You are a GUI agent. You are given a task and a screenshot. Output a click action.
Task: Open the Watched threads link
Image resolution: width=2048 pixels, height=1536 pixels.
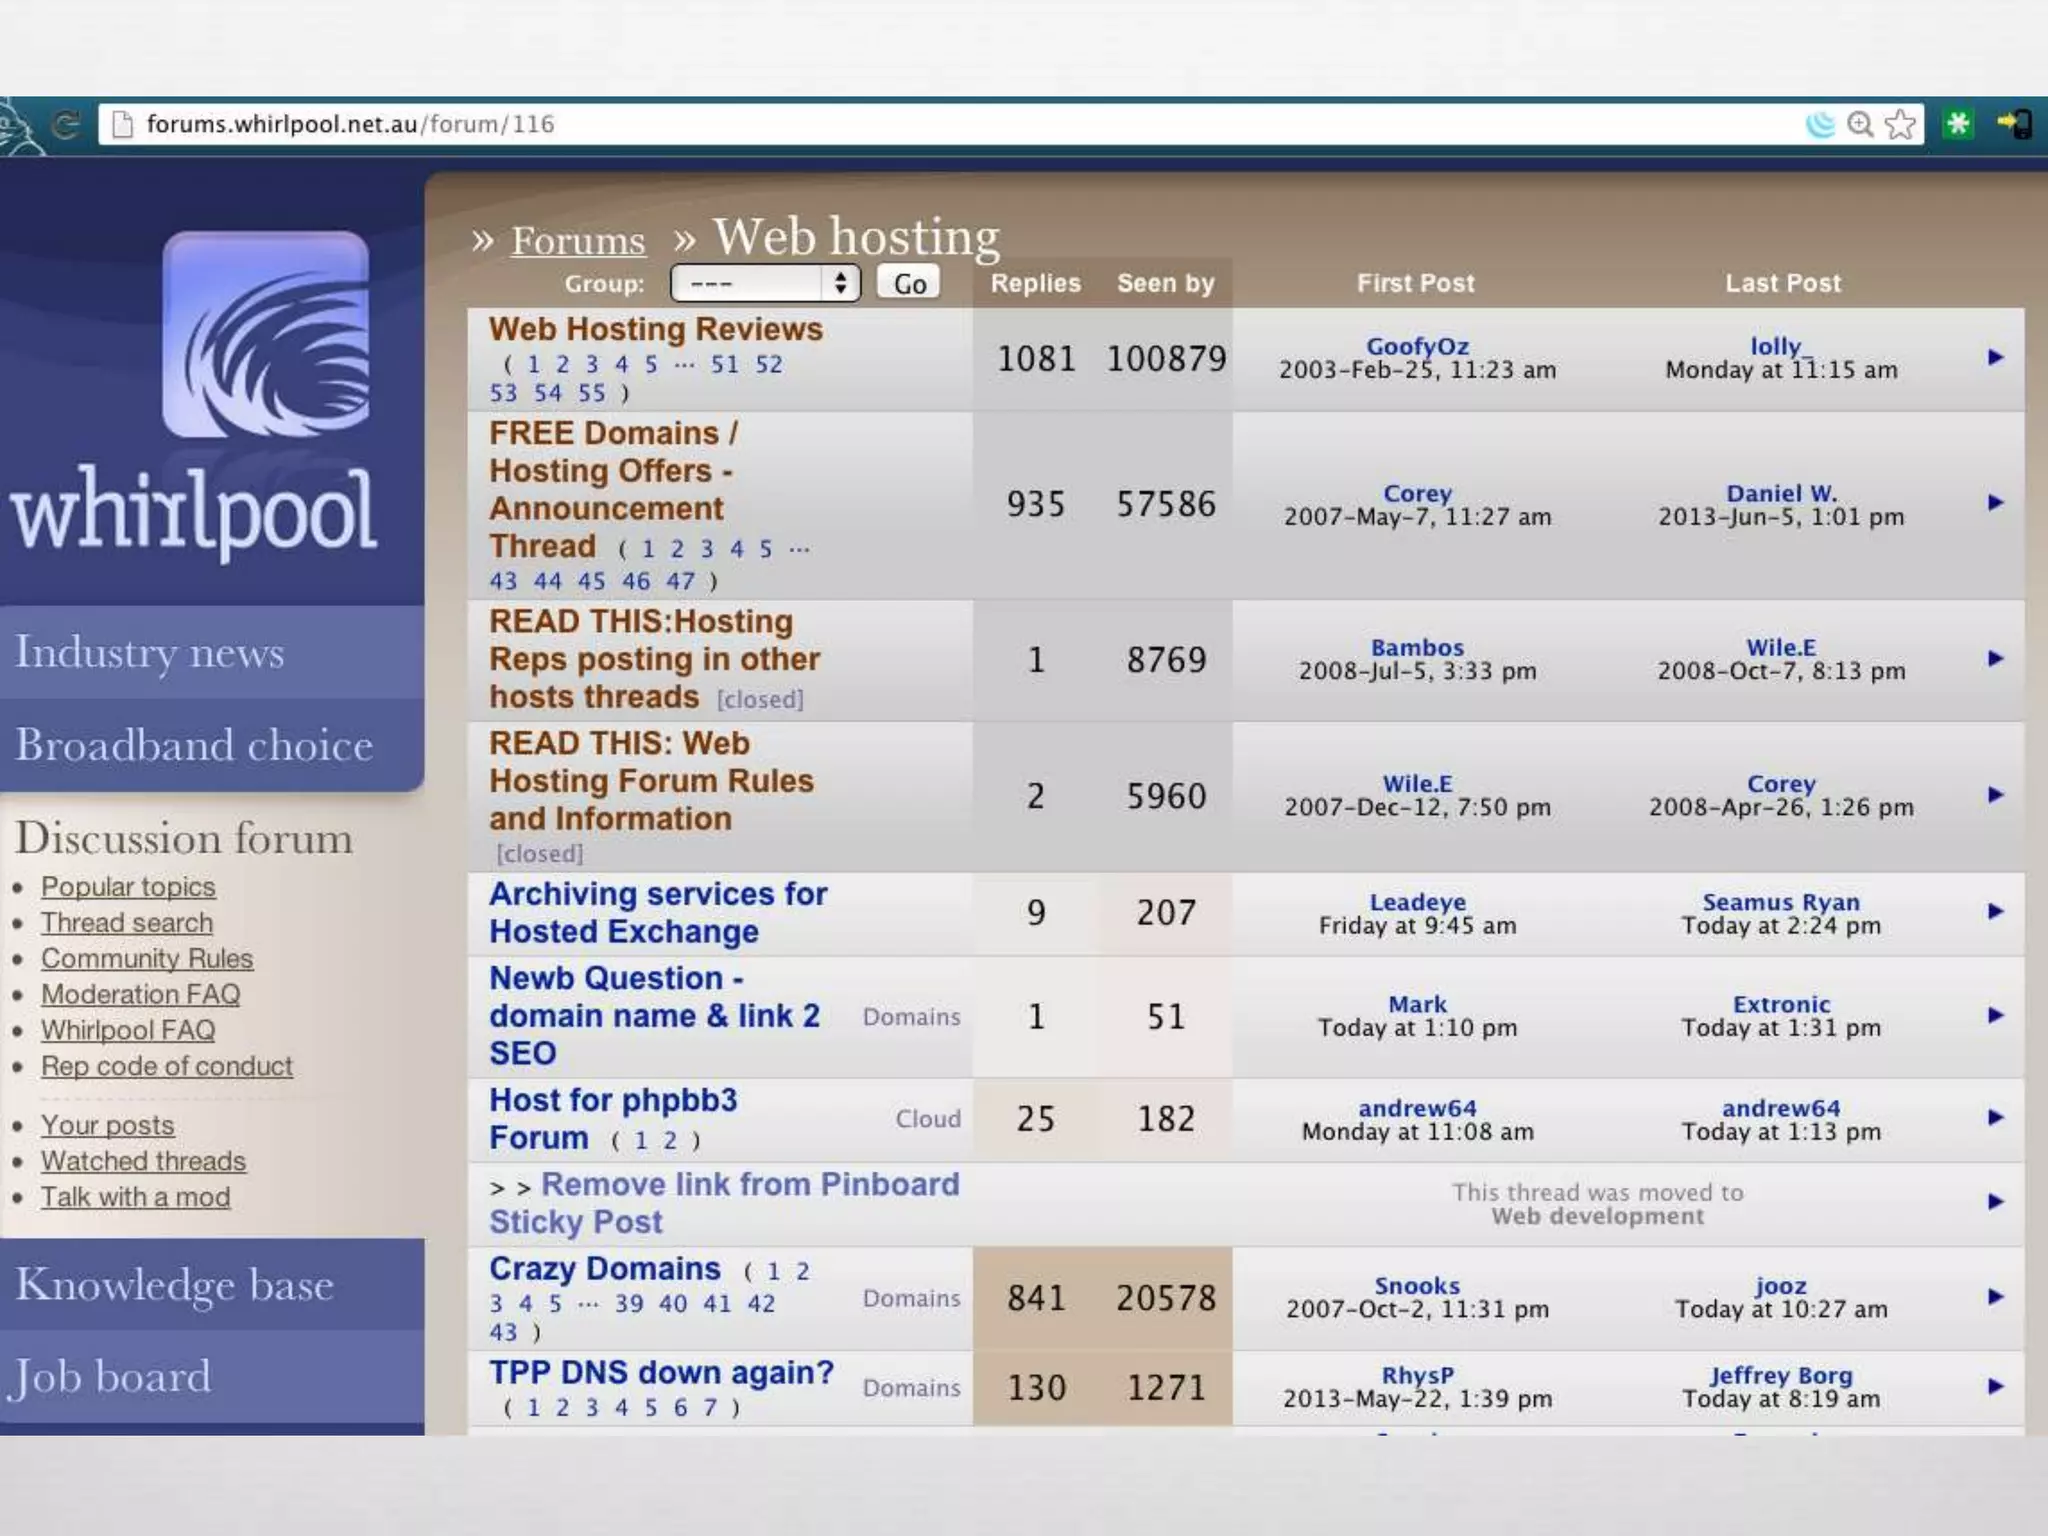[143, 1161]
